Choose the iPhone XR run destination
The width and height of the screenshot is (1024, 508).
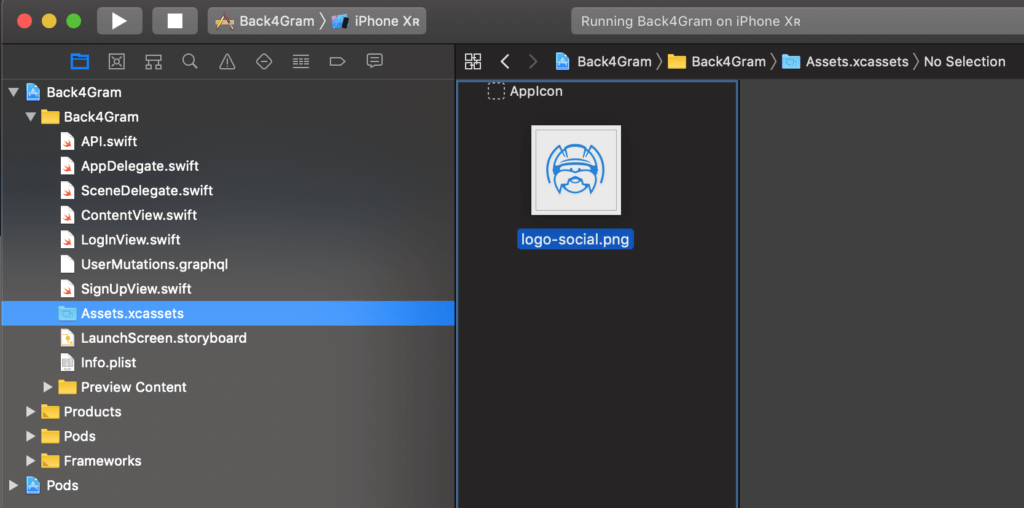(x=376, y=21)
